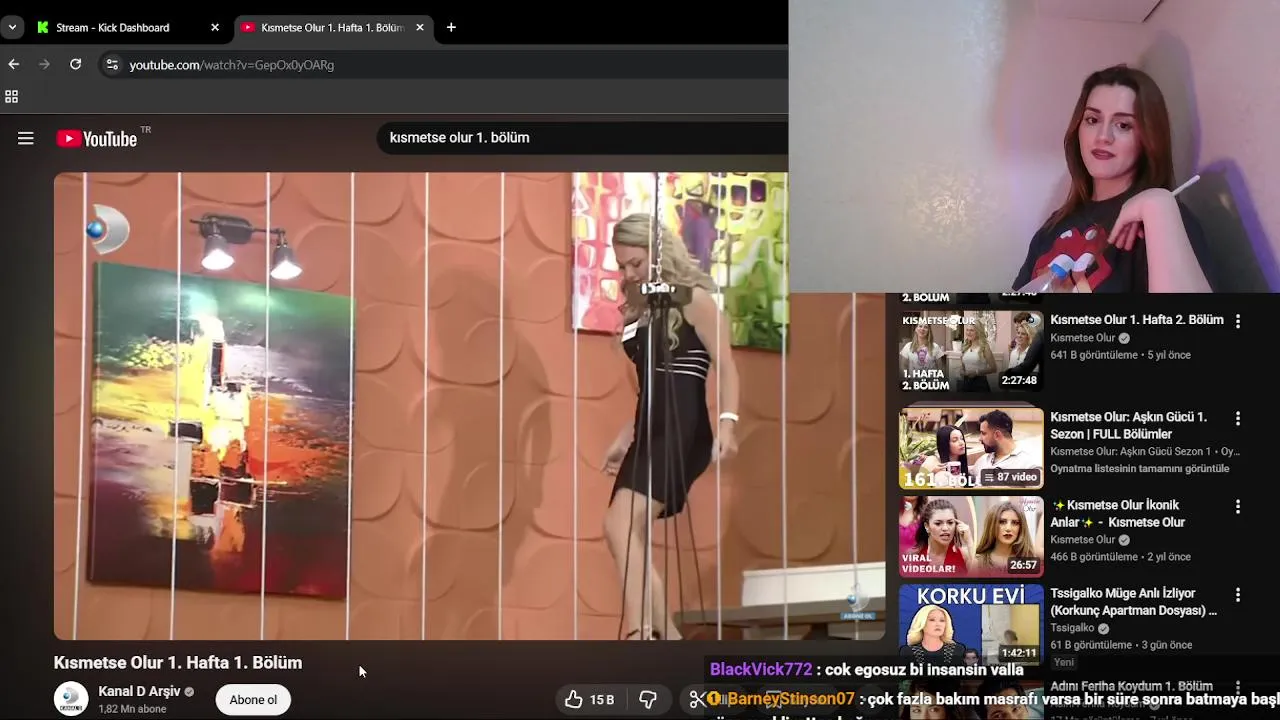1280x720 pixels.
Task: Open the Kısmetse Olur İkonik Anlar thumbnail
Action: point(971,536)
